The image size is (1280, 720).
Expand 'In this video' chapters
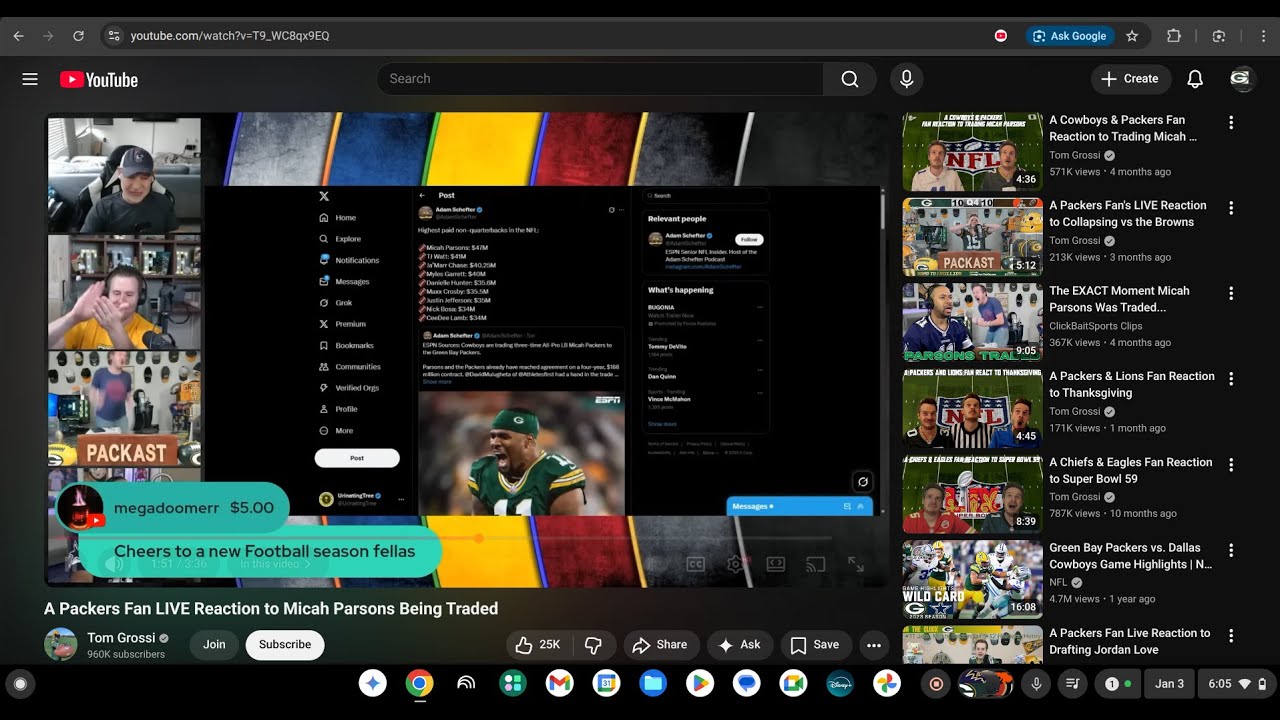click(x=276, y=564)
